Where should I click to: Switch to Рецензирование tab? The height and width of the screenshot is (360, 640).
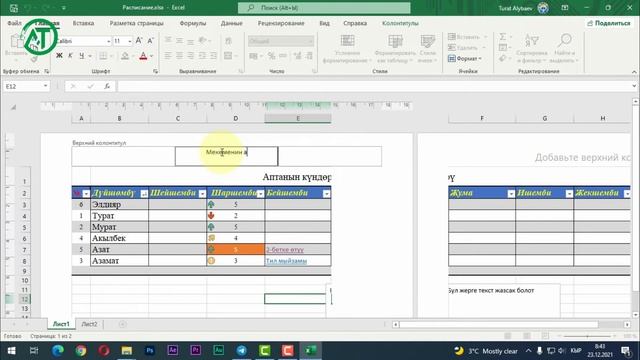281,23
